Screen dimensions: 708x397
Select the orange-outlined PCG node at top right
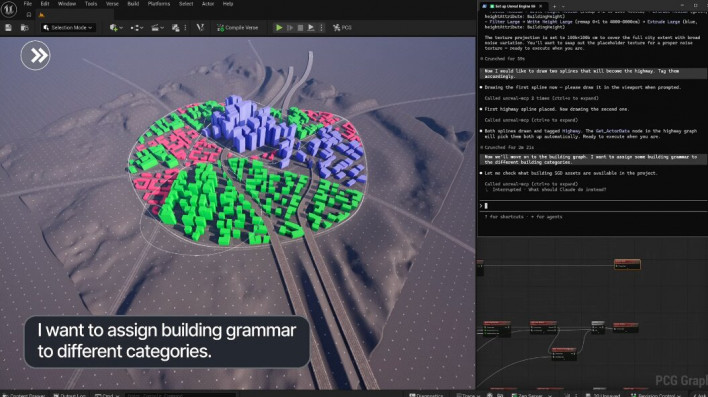(x=627, y=264)
